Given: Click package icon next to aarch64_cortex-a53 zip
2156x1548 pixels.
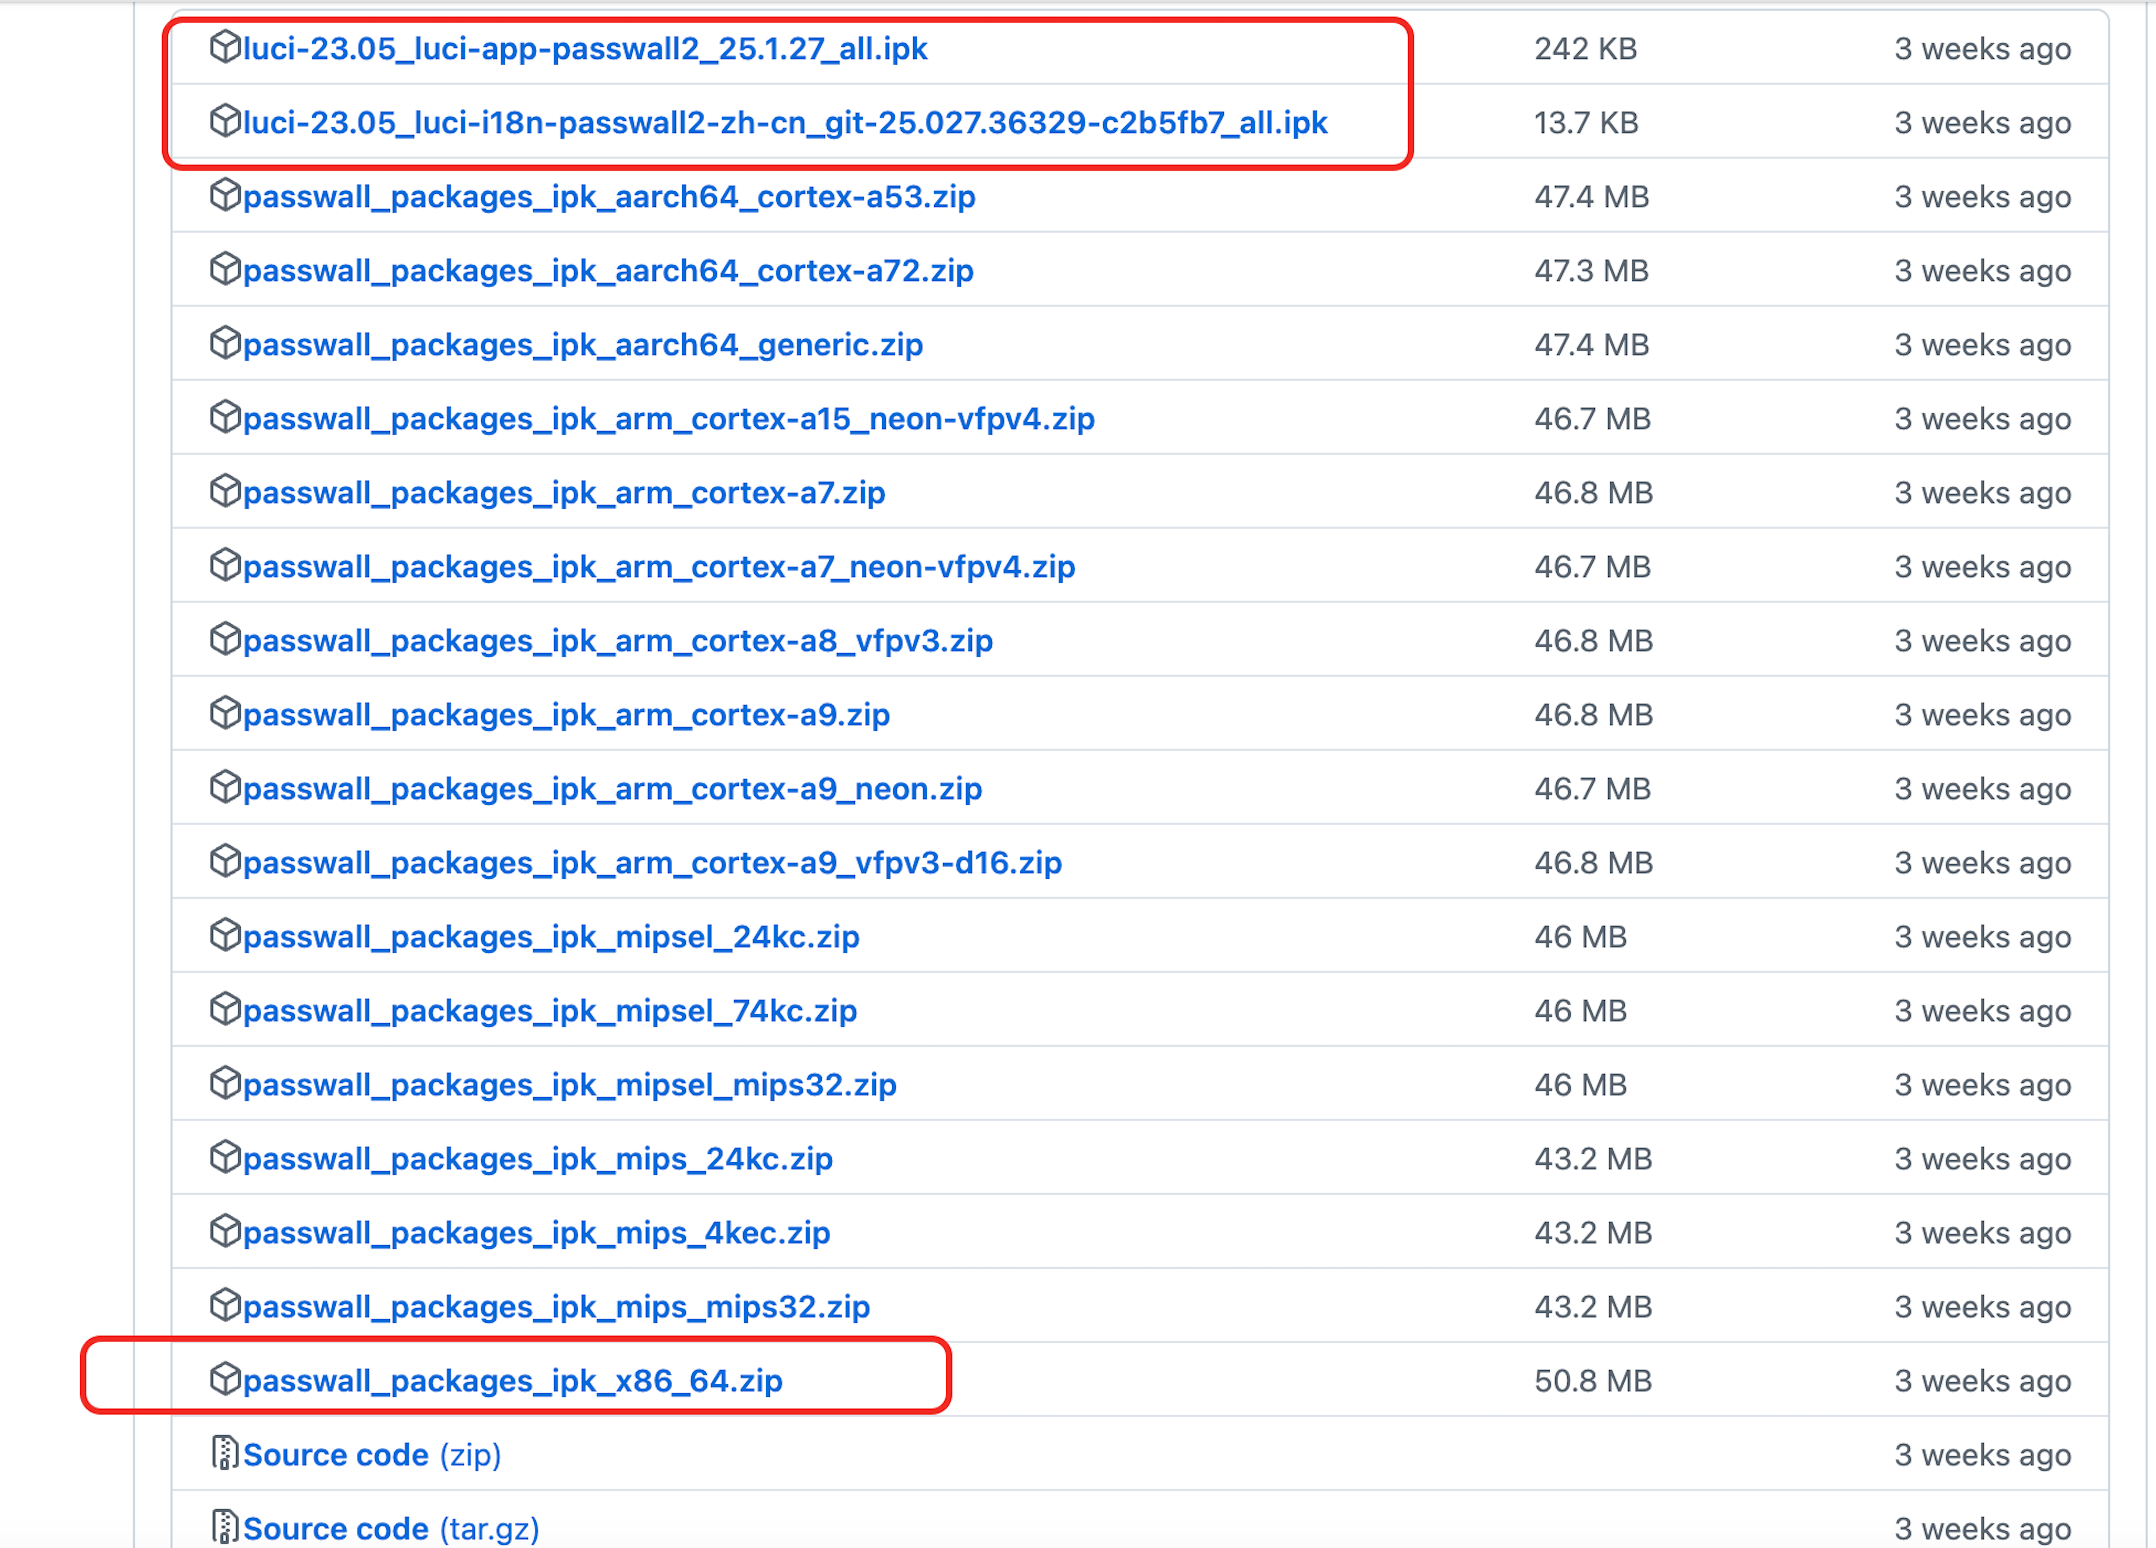Looking at the screenshot, I should coord(225,195).
